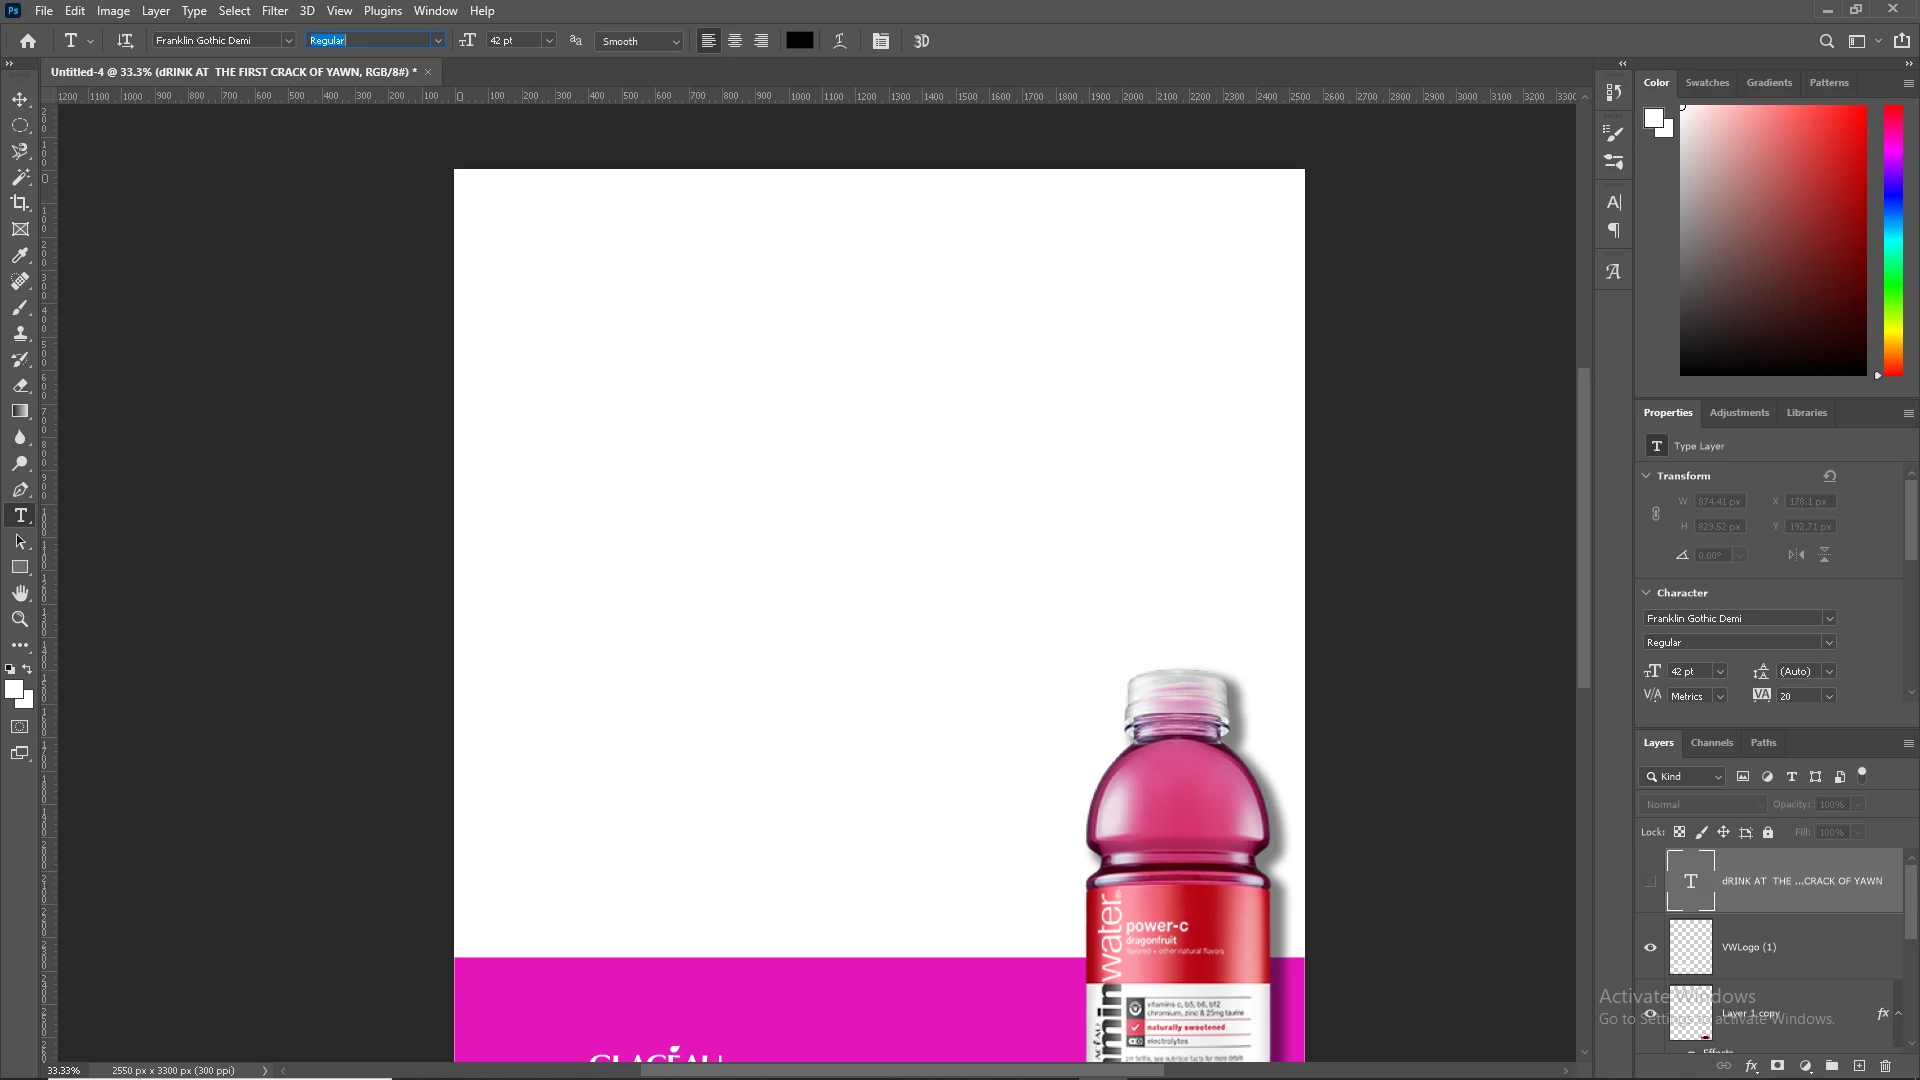Select the Move tool

click(x=20, y=100)
